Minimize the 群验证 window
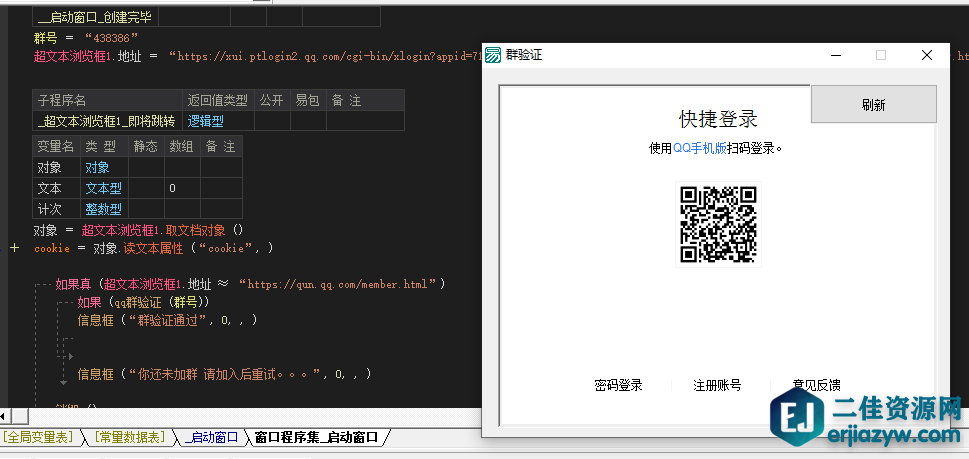The height and width of the screenshot is (459, 969). tap(836, 55)
